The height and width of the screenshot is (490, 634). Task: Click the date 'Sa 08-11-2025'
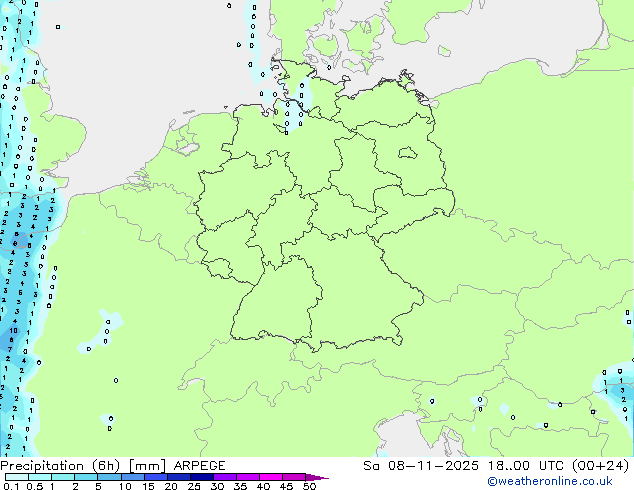tap(421, 466)
